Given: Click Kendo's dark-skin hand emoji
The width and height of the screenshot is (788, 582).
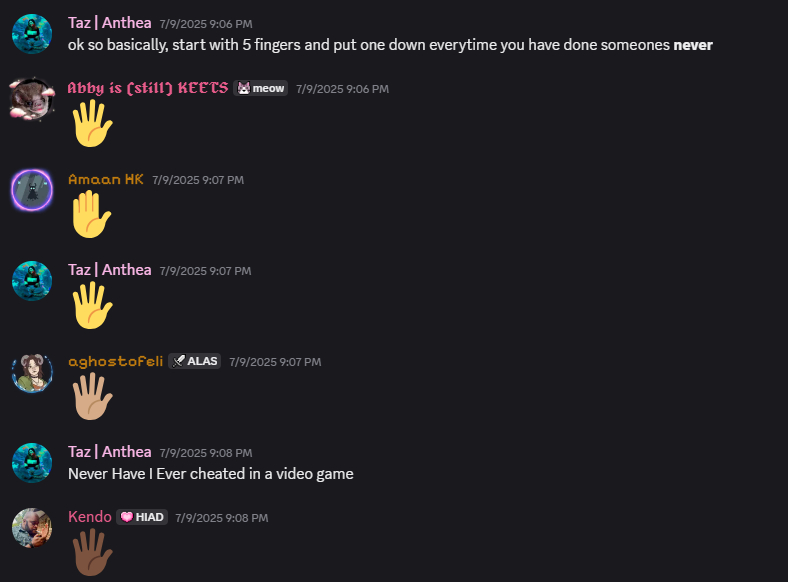Looking at the screenshot, I should pos(91,553).
